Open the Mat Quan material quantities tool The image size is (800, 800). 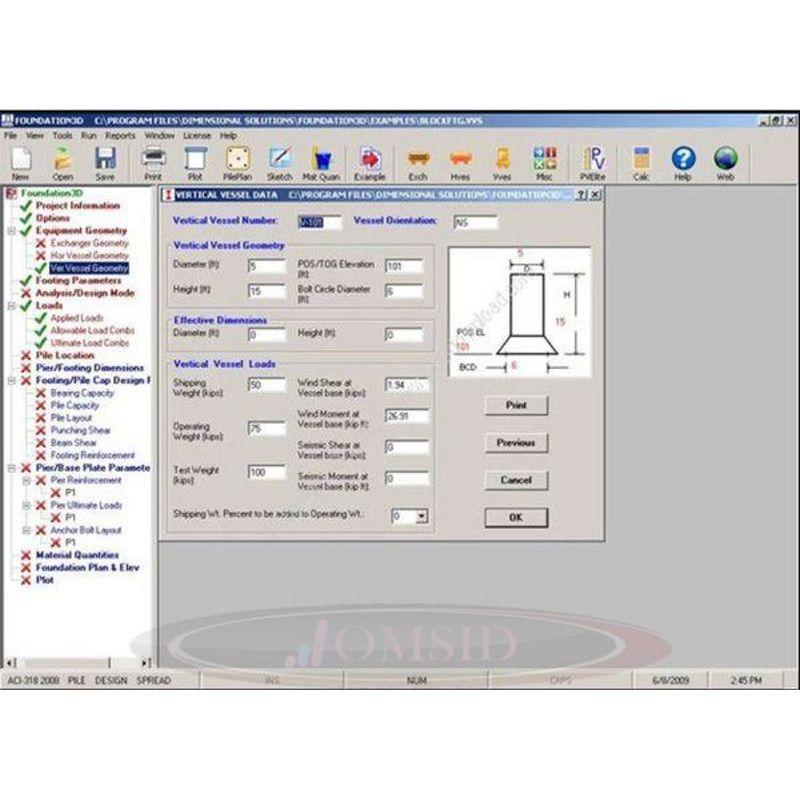[x=320, y=160]
